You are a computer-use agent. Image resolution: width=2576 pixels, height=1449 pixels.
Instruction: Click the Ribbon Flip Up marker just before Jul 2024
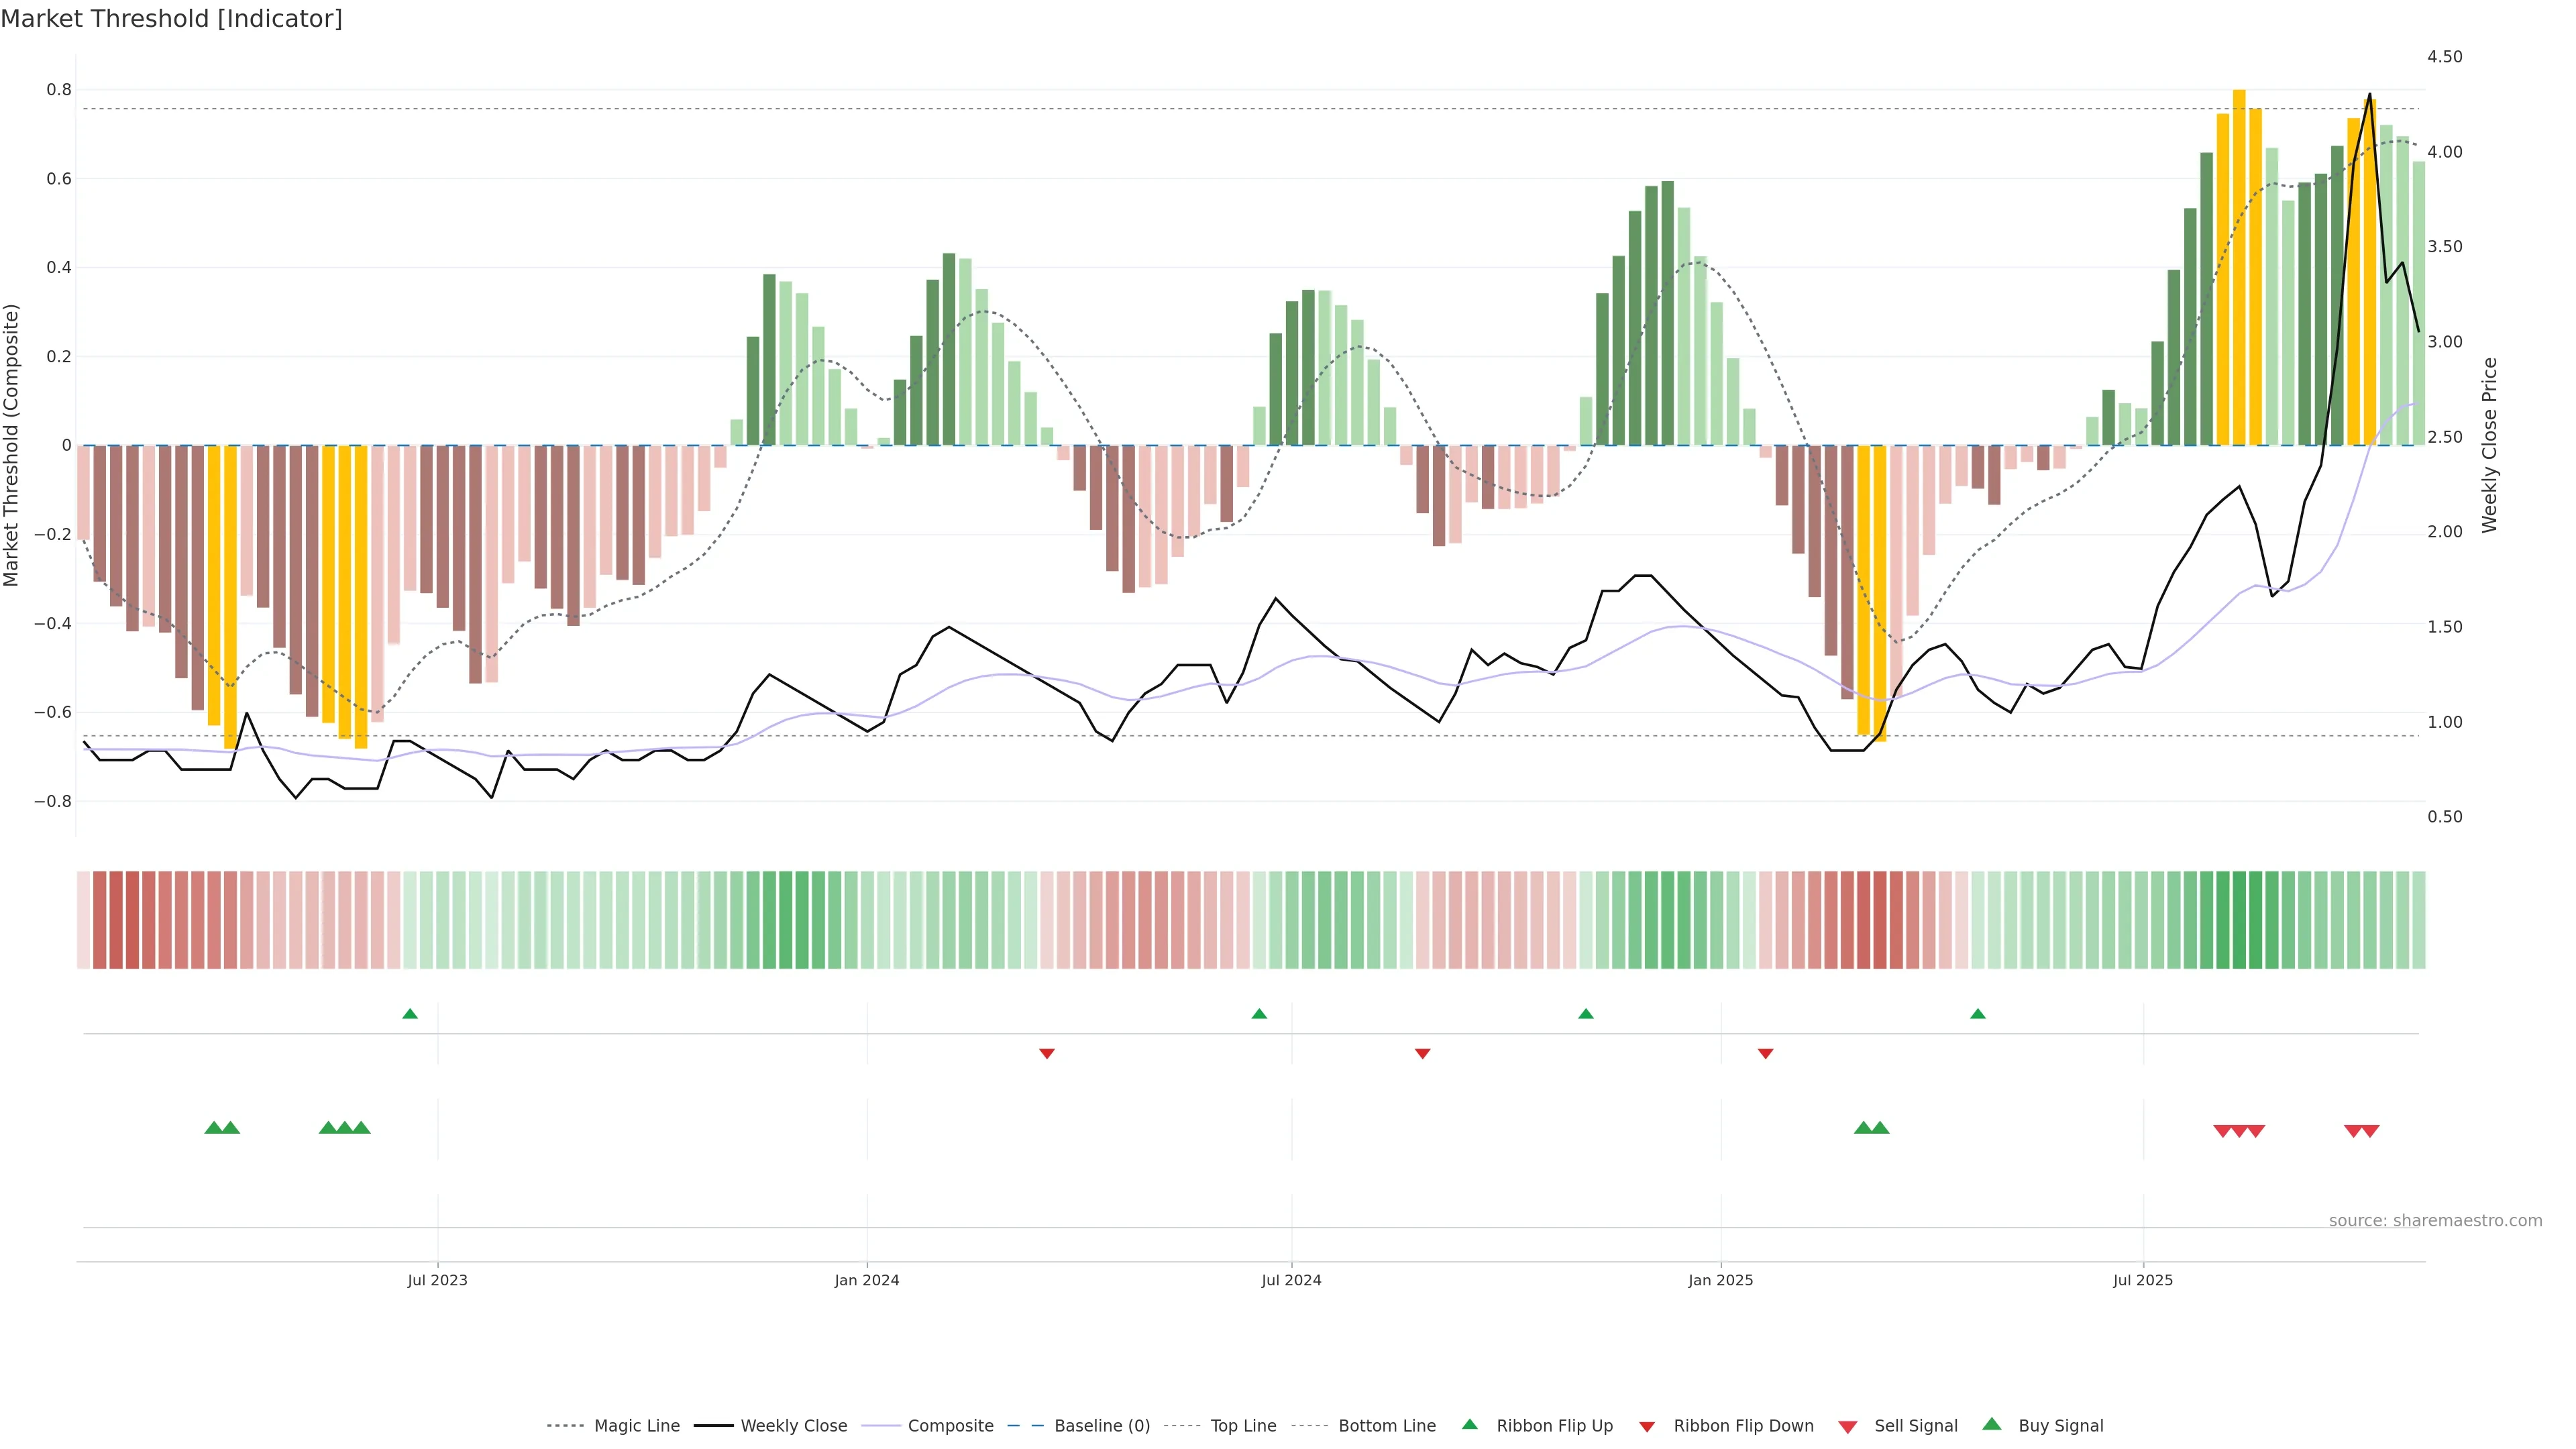(1259, 1014)
